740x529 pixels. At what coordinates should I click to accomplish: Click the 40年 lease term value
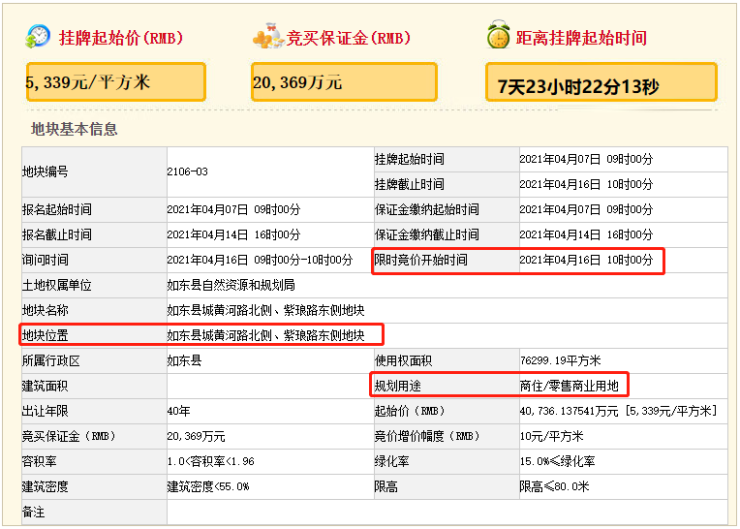pyautogui.click(x=179, y=411)
